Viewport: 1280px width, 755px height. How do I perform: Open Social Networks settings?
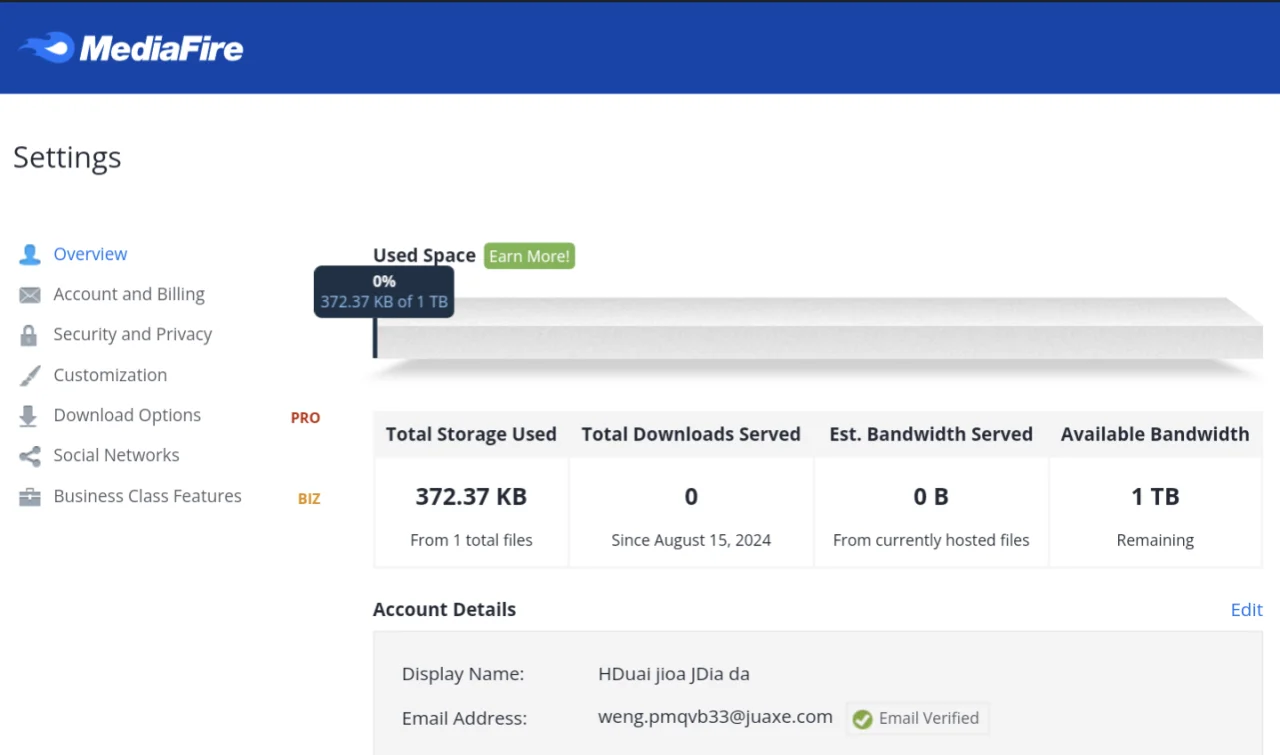116,455
